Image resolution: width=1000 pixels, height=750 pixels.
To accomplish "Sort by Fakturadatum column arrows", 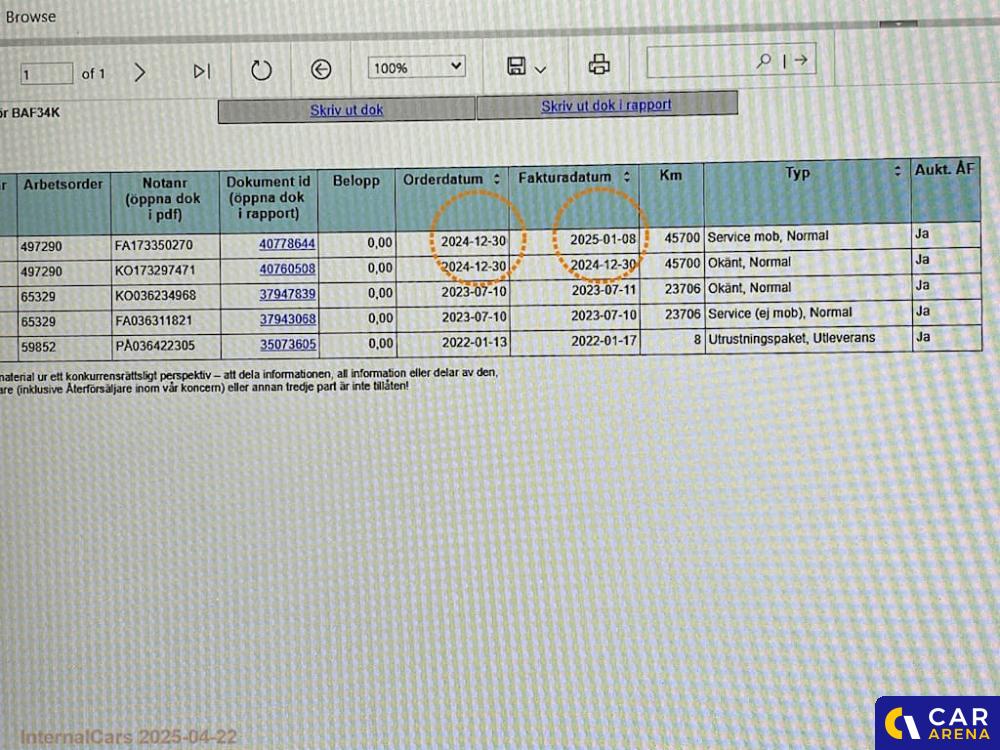I will pyautogui.click(x=626, y=177).
